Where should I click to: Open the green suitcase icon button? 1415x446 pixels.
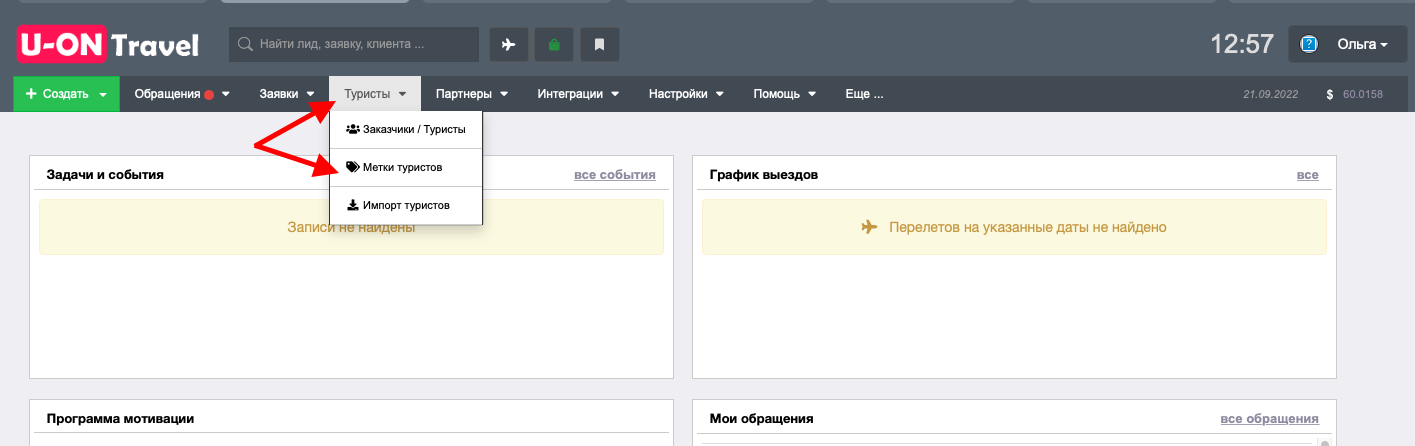(x=554, y=44)
